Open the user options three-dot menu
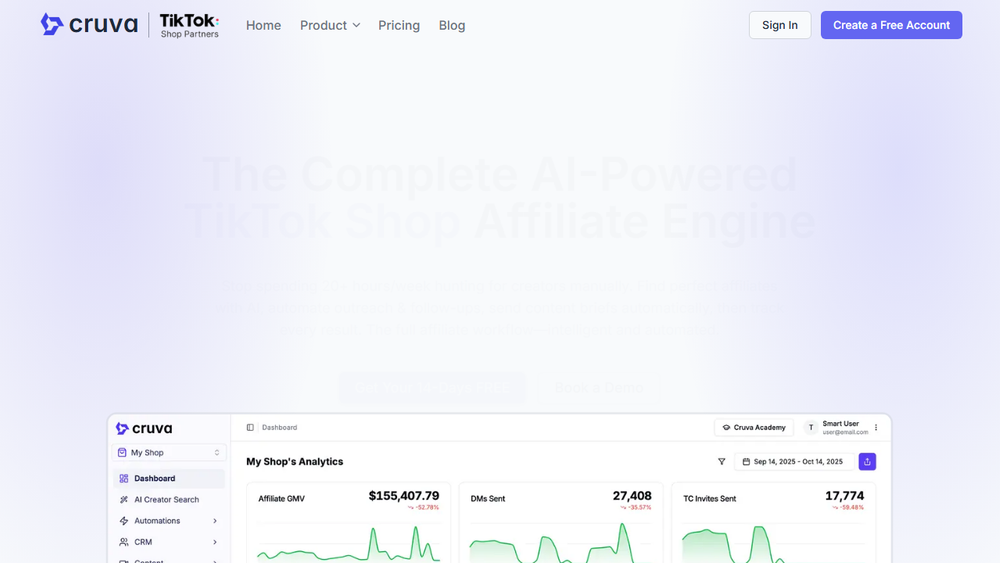Screen dimensions: 1000x563 [876, 427]
